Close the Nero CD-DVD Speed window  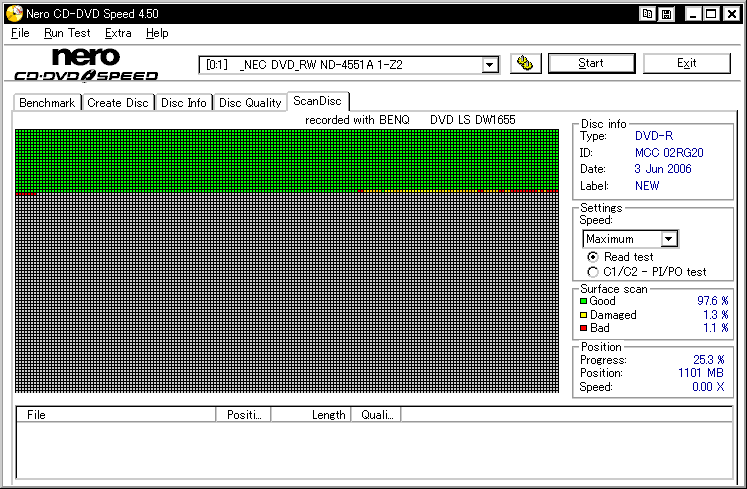(x=731, y=14)
